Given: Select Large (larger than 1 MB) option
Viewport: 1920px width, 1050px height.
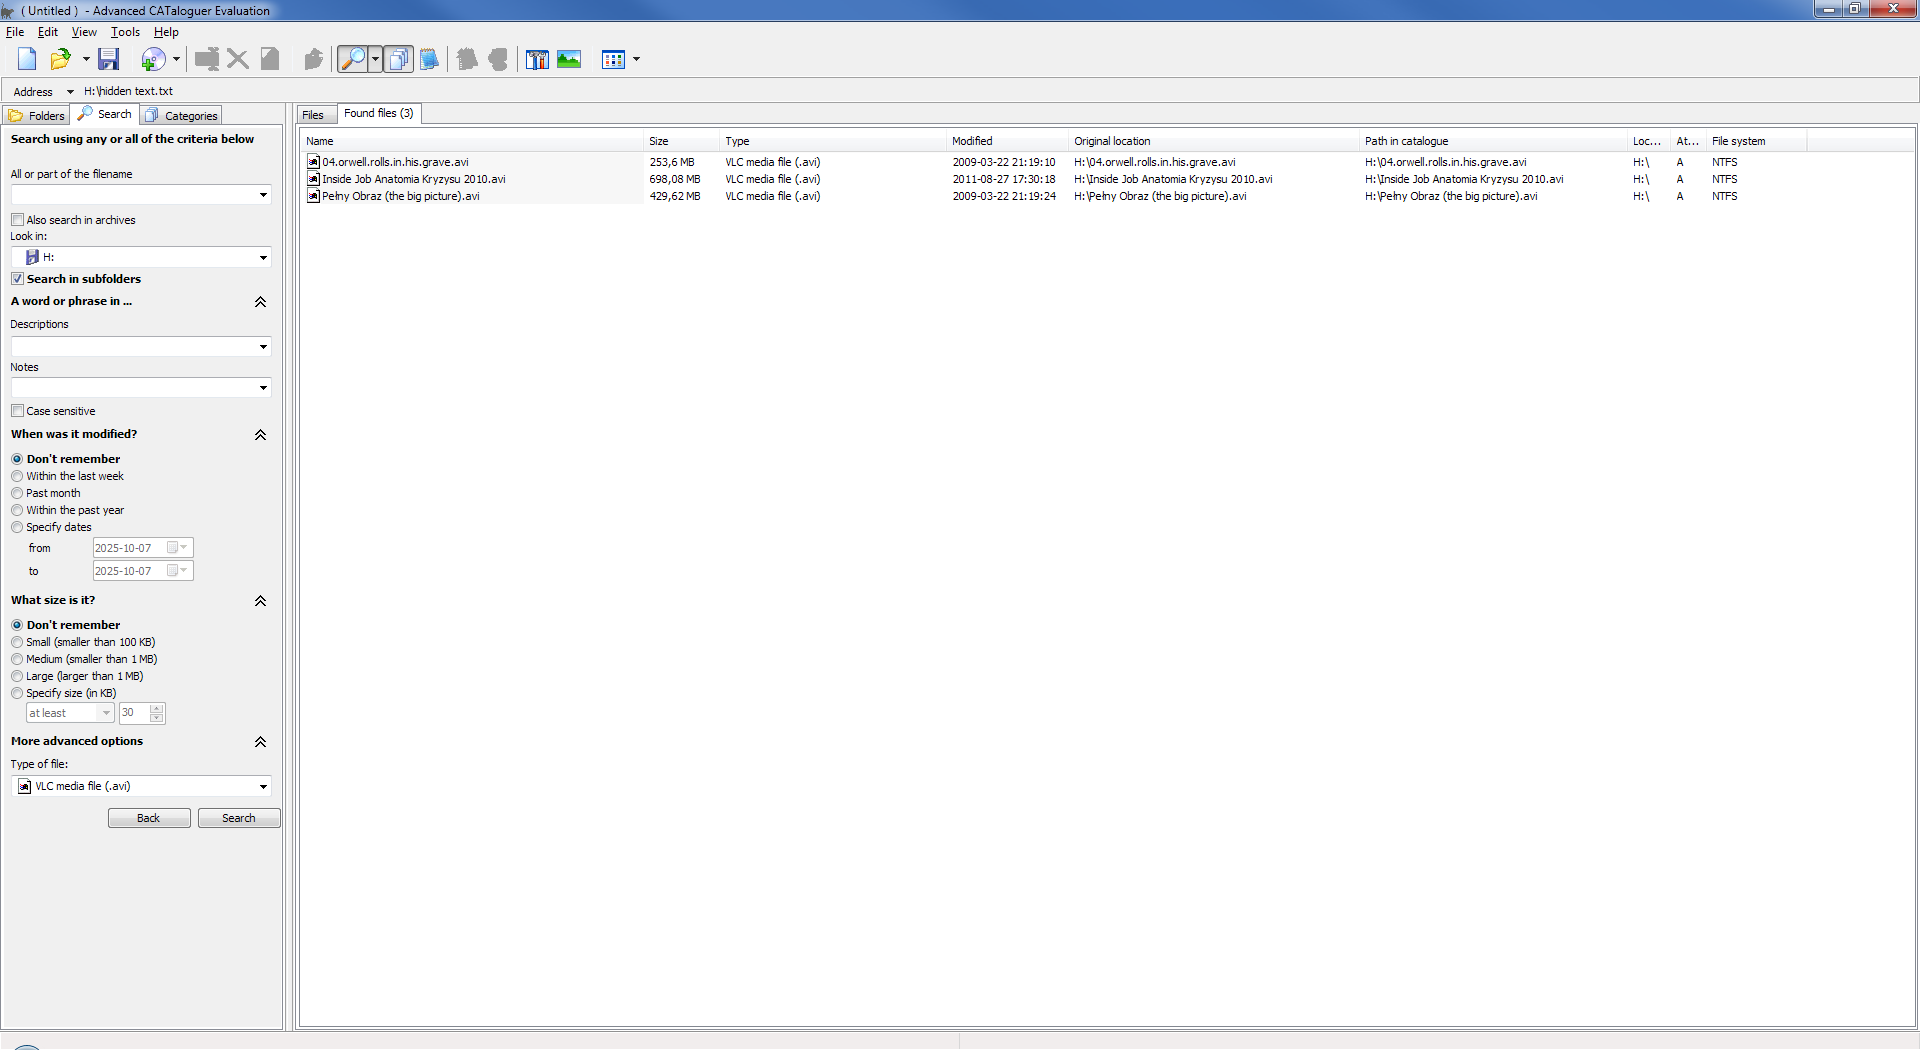Looking at the screenshot, I should click(17, 677).
